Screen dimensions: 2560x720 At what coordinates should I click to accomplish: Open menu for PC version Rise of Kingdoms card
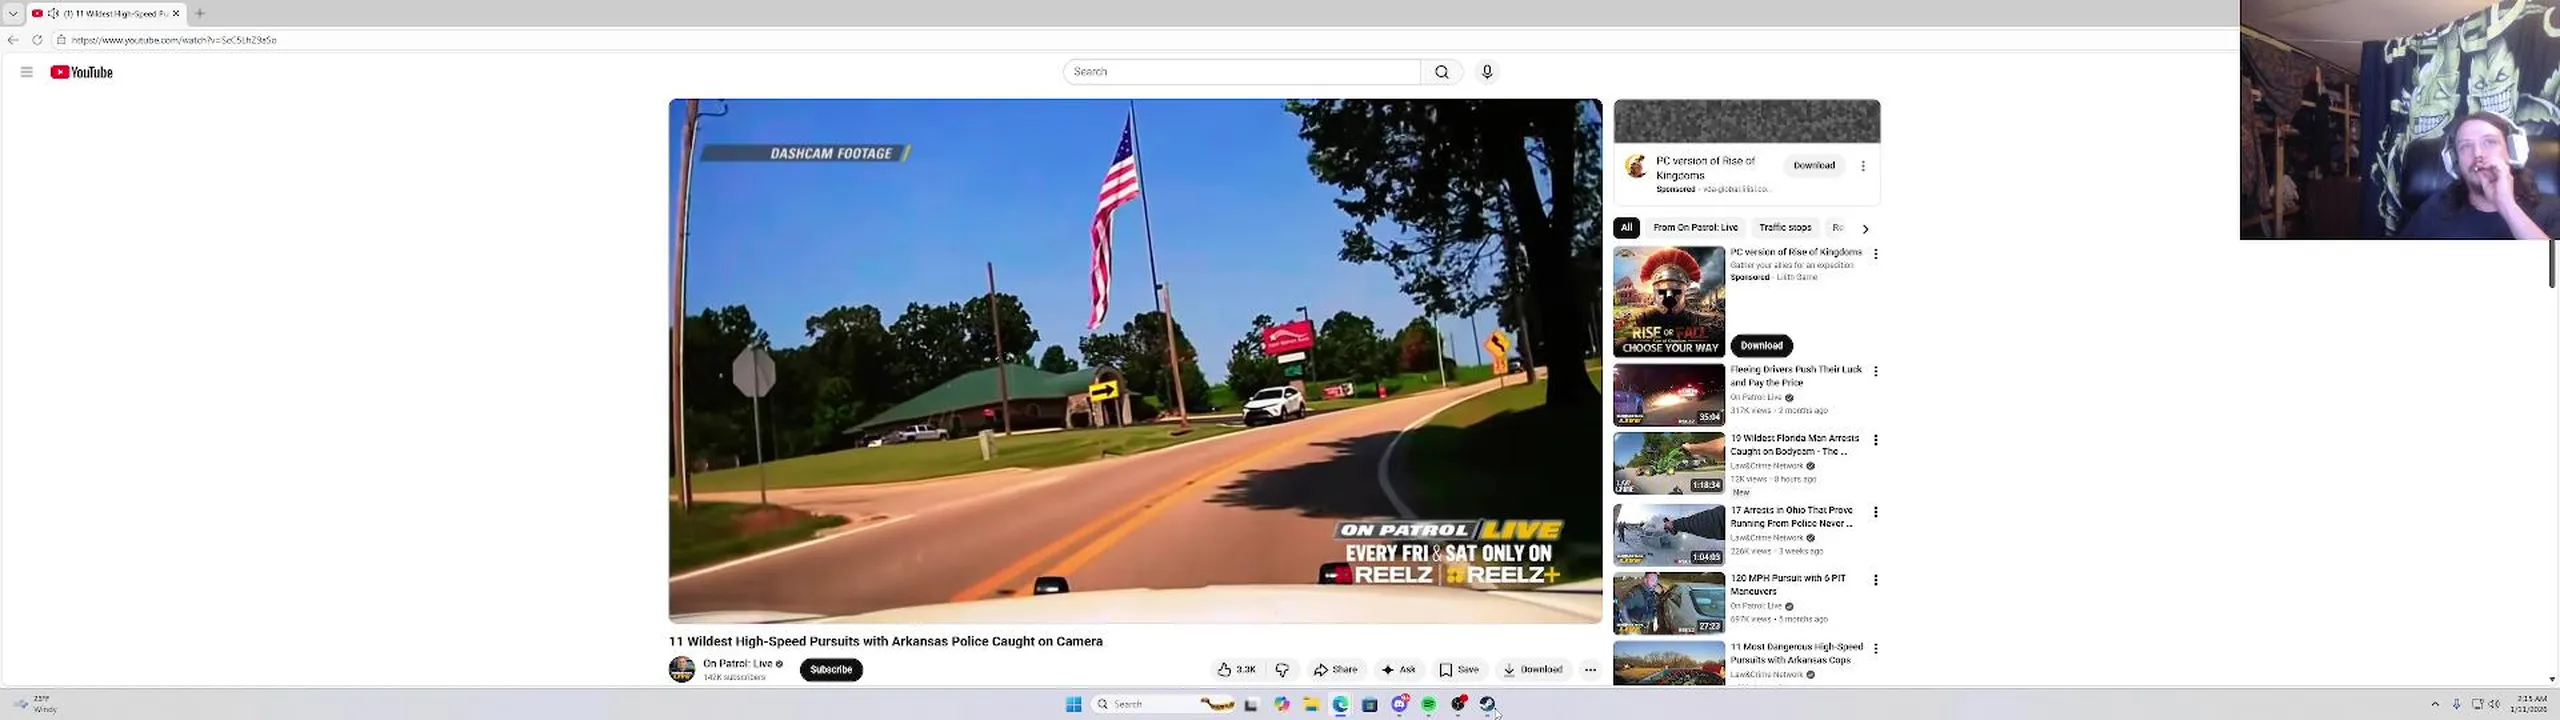pos(1876,254)
